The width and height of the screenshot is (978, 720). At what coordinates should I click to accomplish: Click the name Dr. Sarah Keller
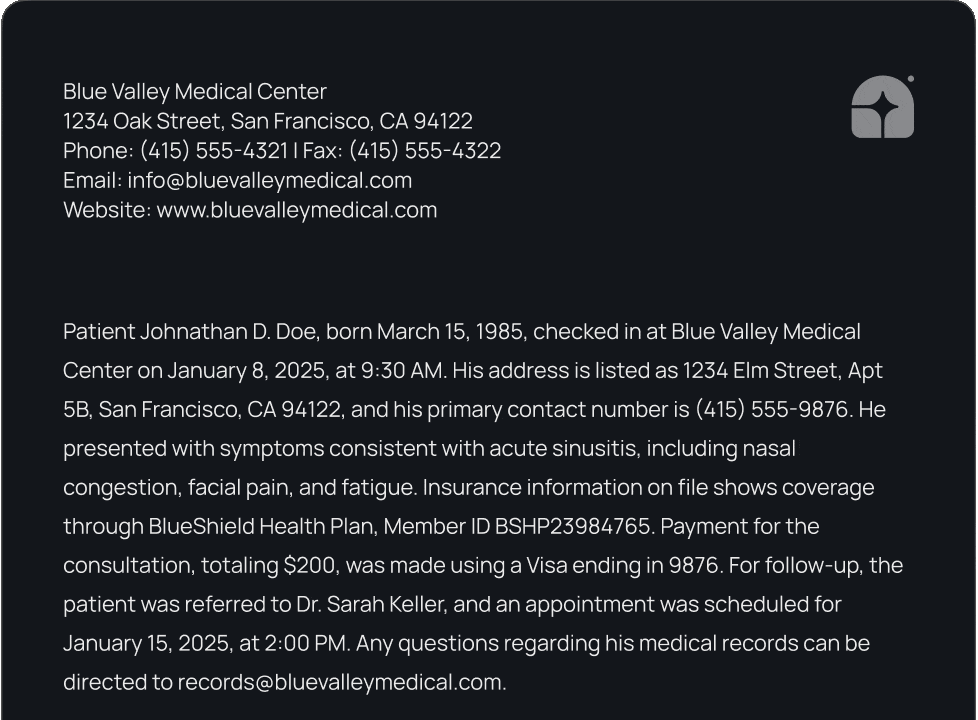pyautogui.click(x=371, y=604)
